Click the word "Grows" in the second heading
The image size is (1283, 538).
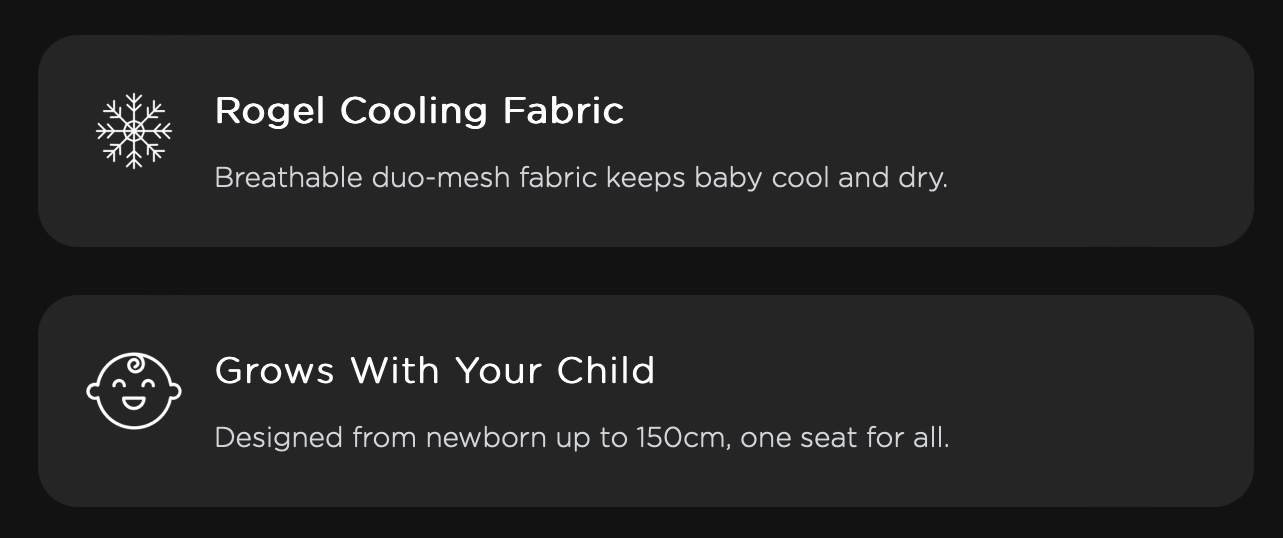[274, 371]
